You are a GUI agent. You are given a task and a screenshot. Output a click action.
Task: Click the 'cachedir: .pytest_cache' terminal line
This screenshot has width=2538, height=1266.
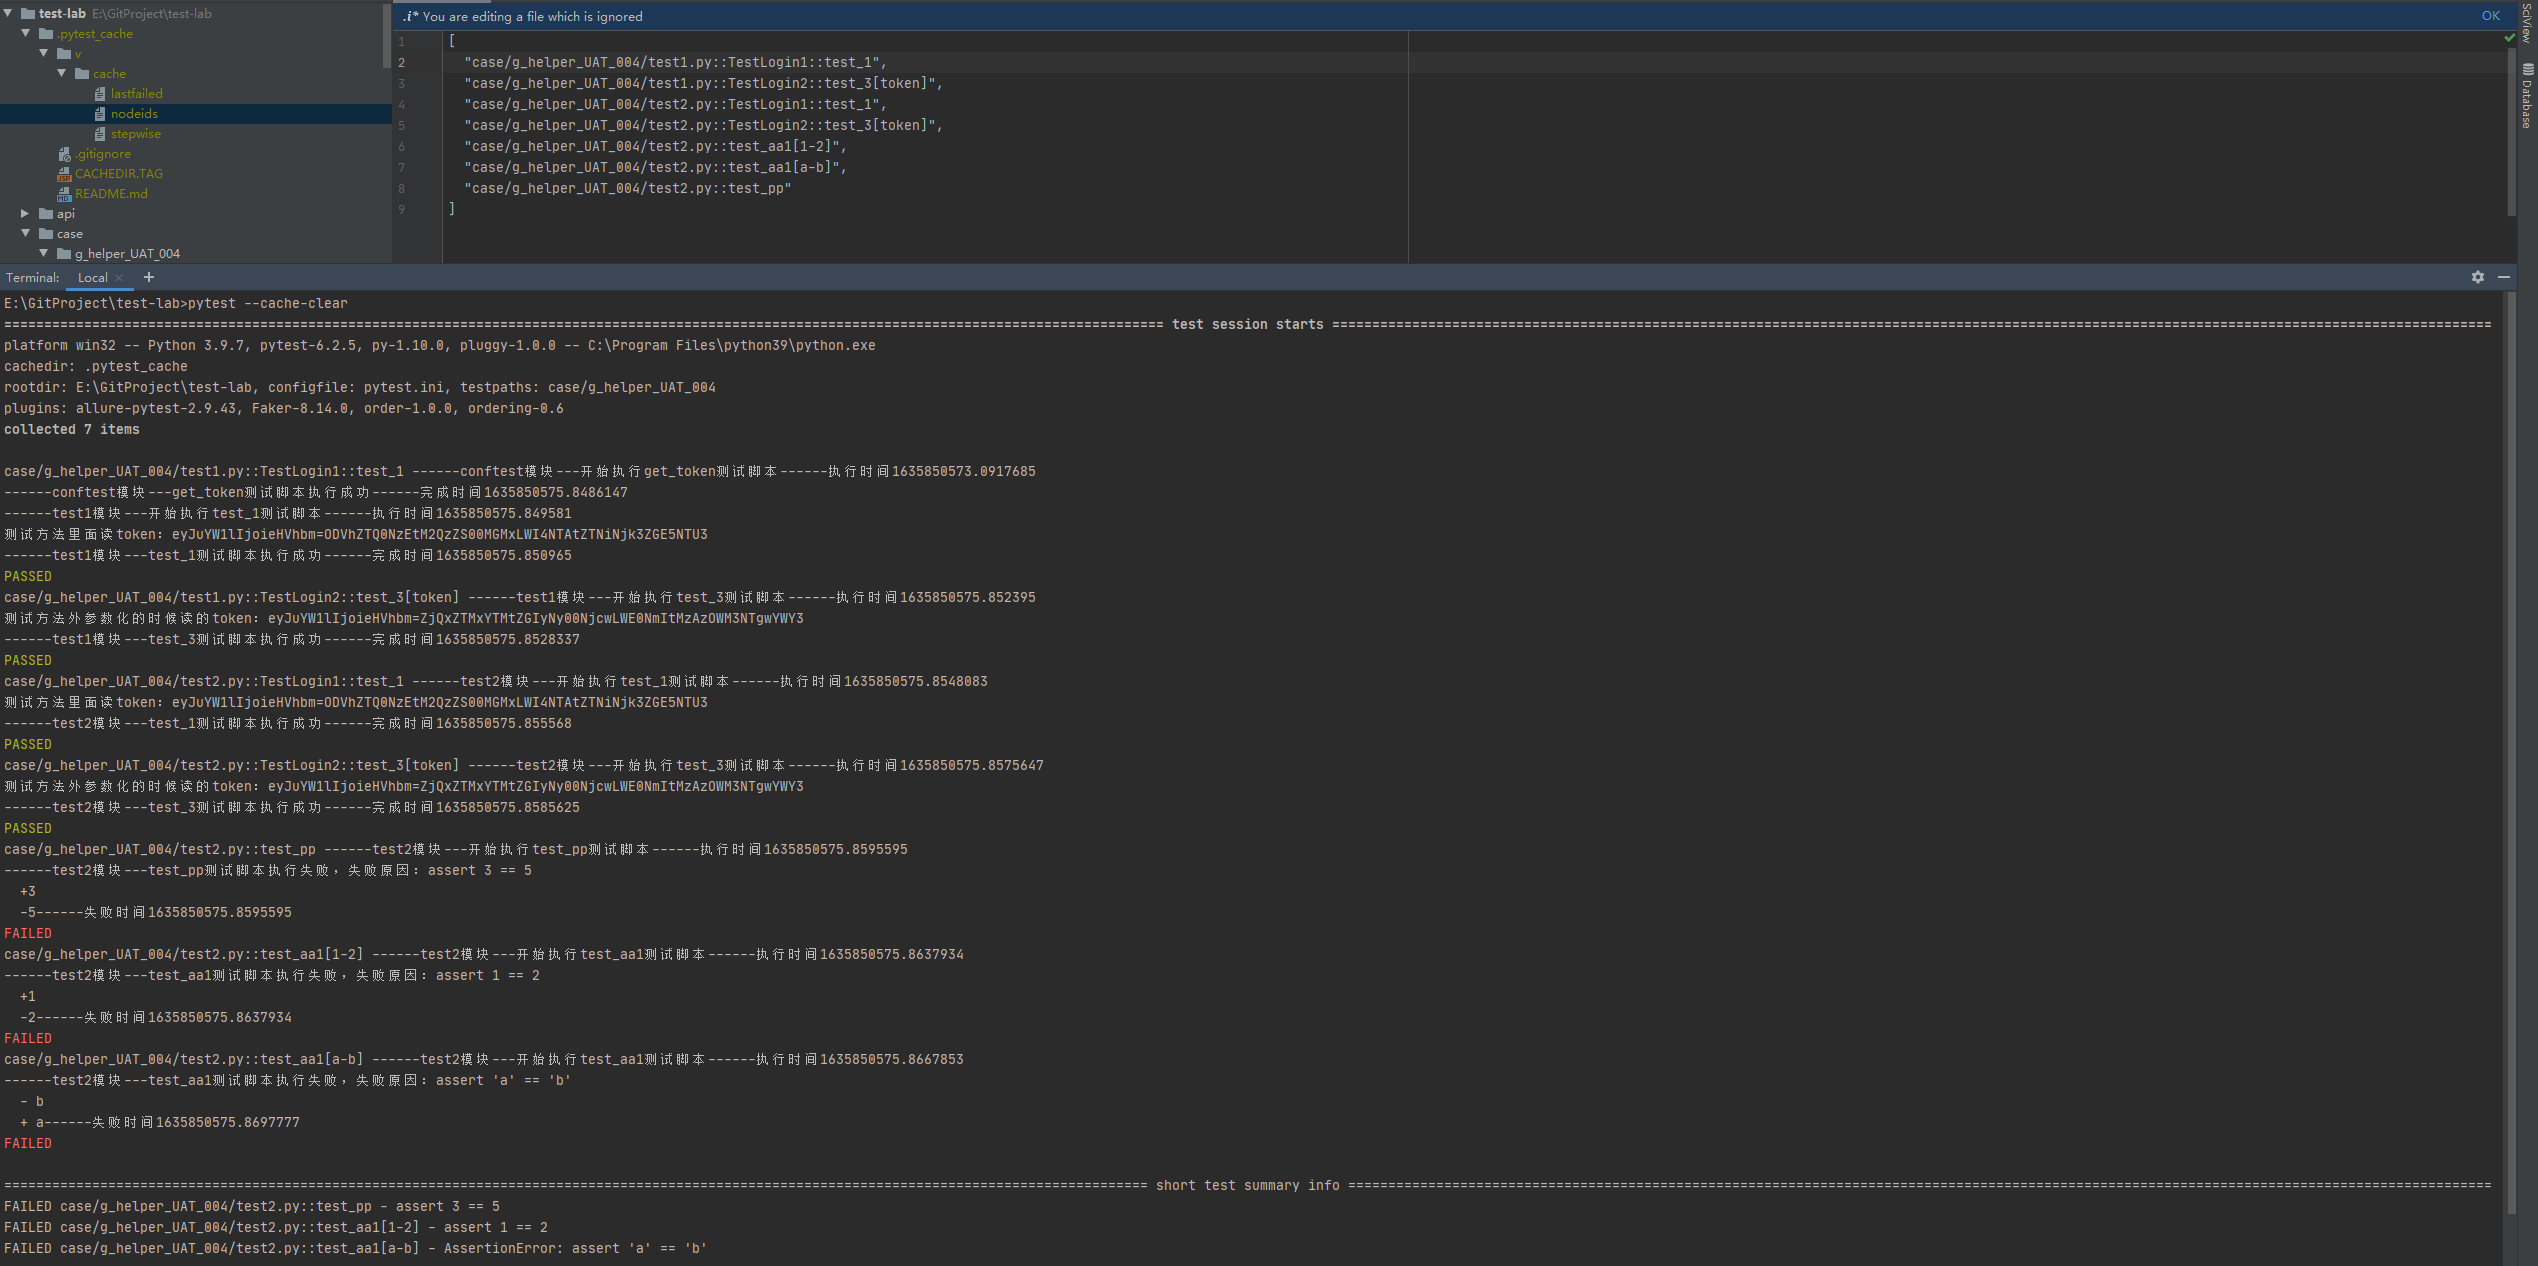(x=96, y=366)
